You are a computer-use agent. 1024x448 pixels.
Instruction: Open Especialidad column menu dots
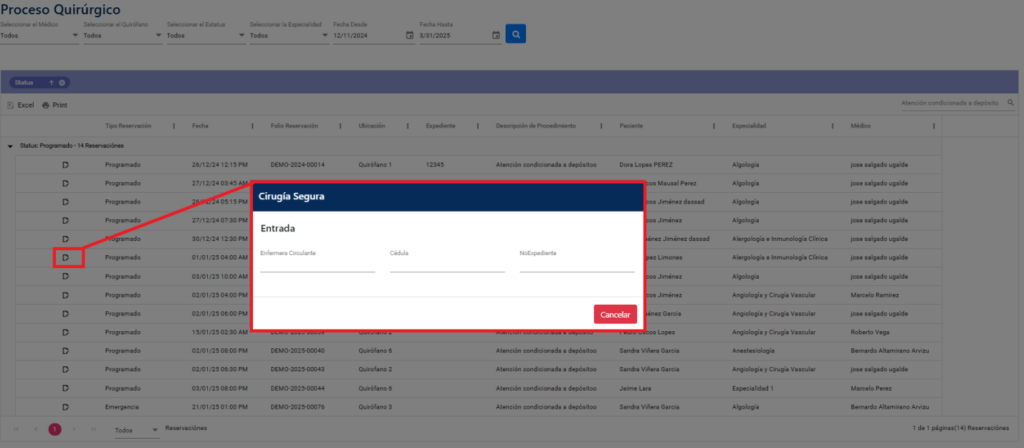tap(832, 126)
